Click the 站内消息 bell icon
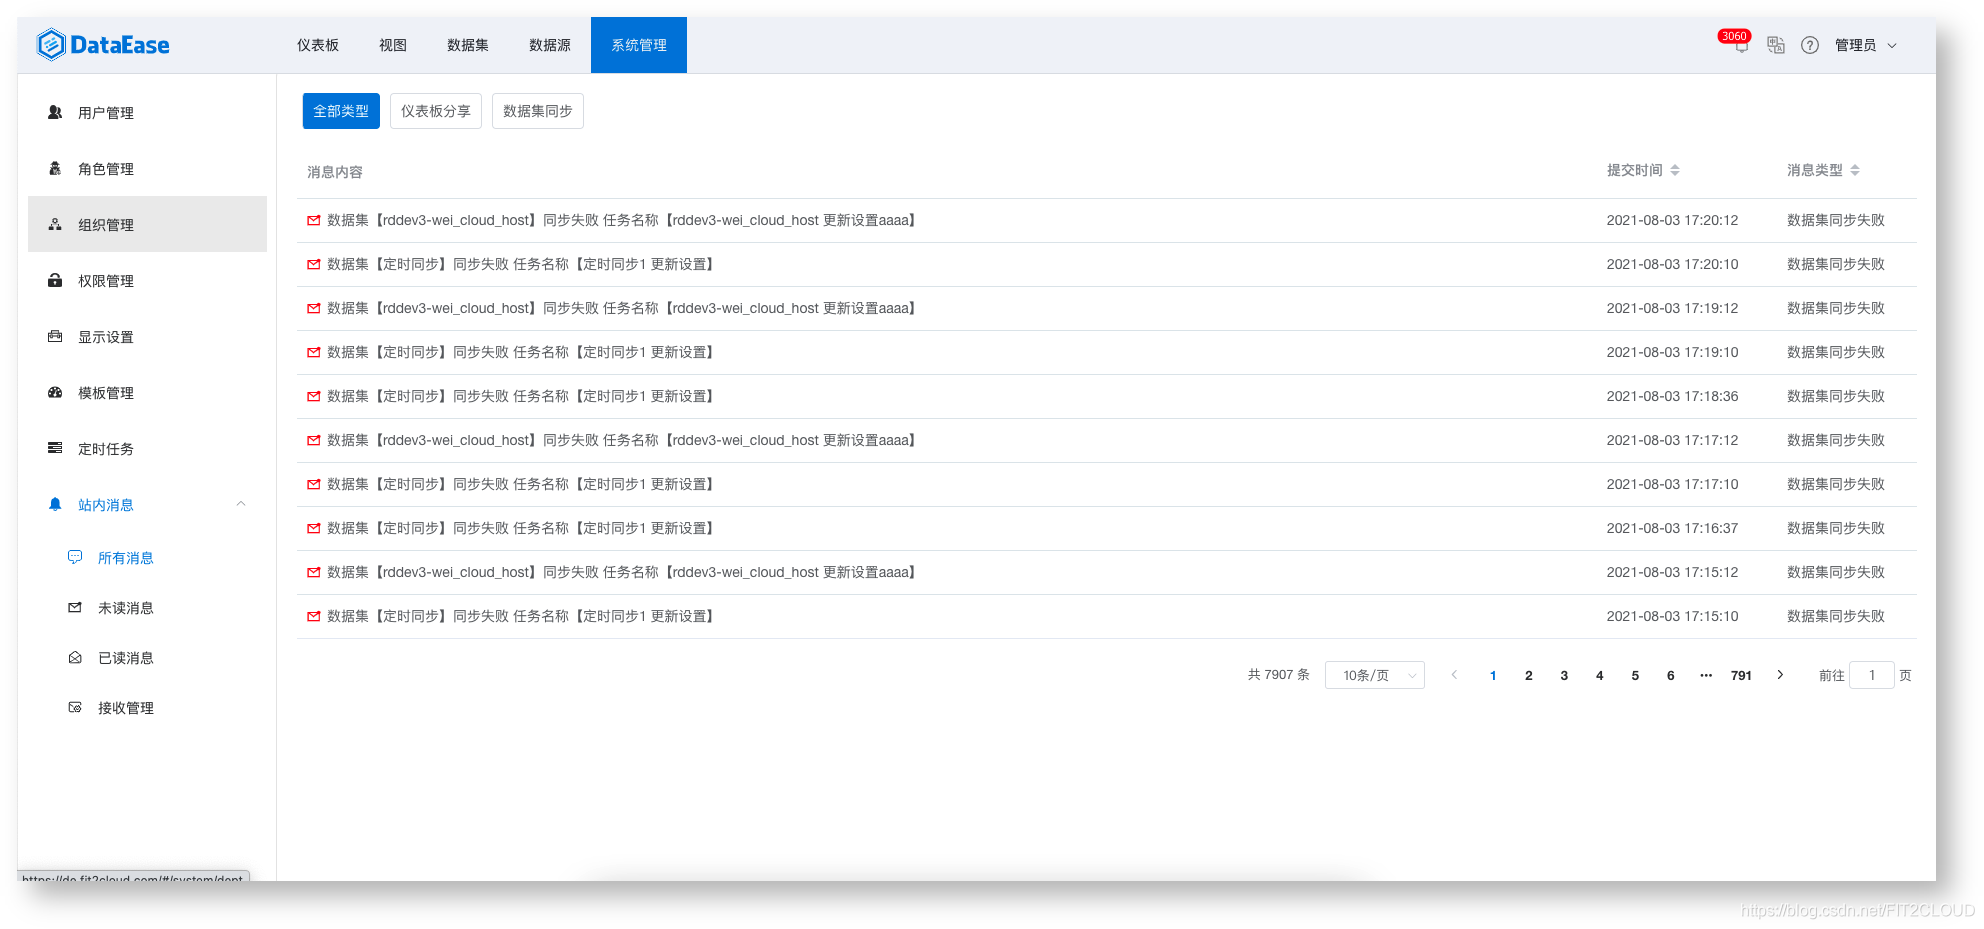 tap(55, 505)
